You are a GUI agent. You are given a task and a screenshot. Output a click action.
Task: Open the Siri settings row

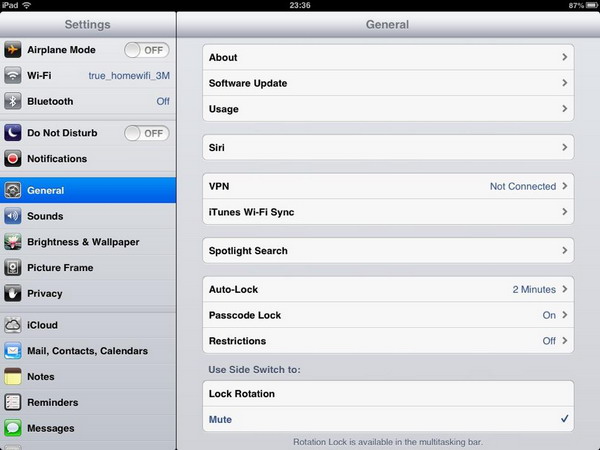[x=388, y=147]
